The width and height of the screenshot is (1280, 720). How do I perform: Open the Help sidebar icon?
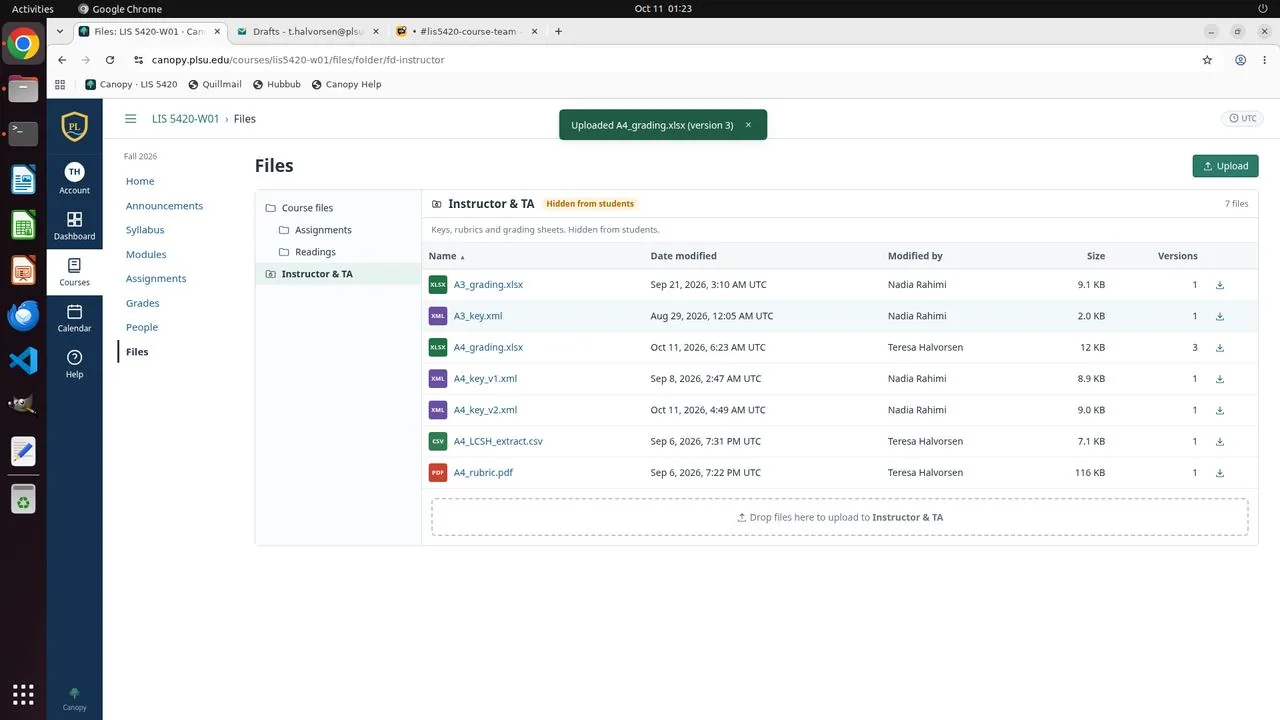point(74,364)
